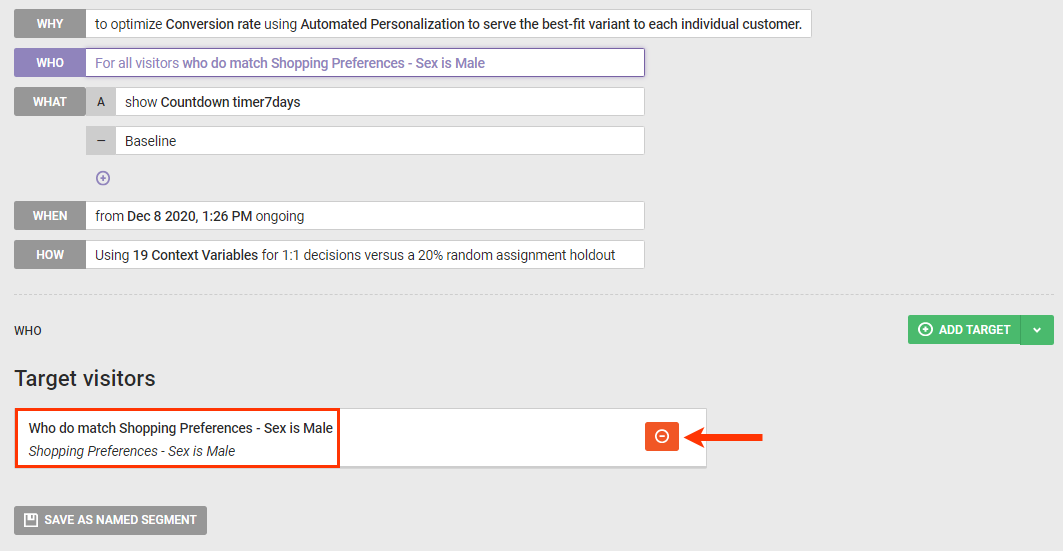Expand the Add Target dropdown arrow
The width and height of the screenshot is (1063, 551).
click(x=1037, y=330)
